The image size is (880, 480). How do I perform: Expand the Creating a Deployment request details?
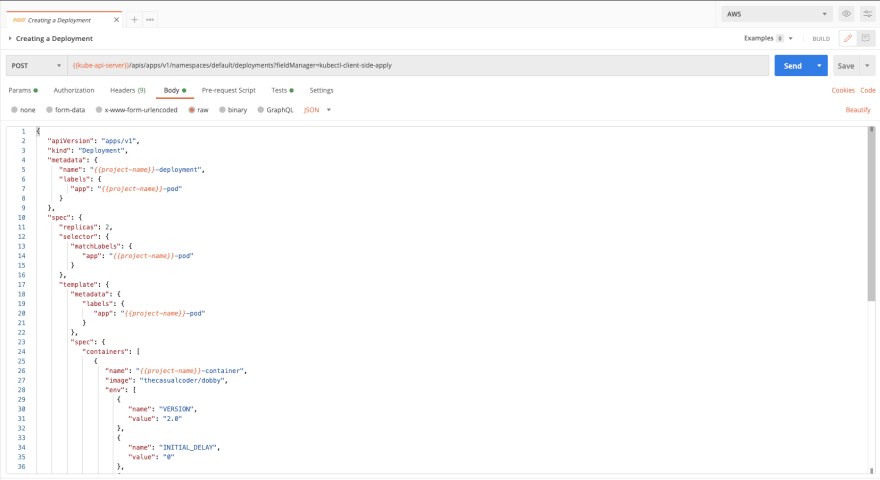pyautogui.click(x=10, y=38)
